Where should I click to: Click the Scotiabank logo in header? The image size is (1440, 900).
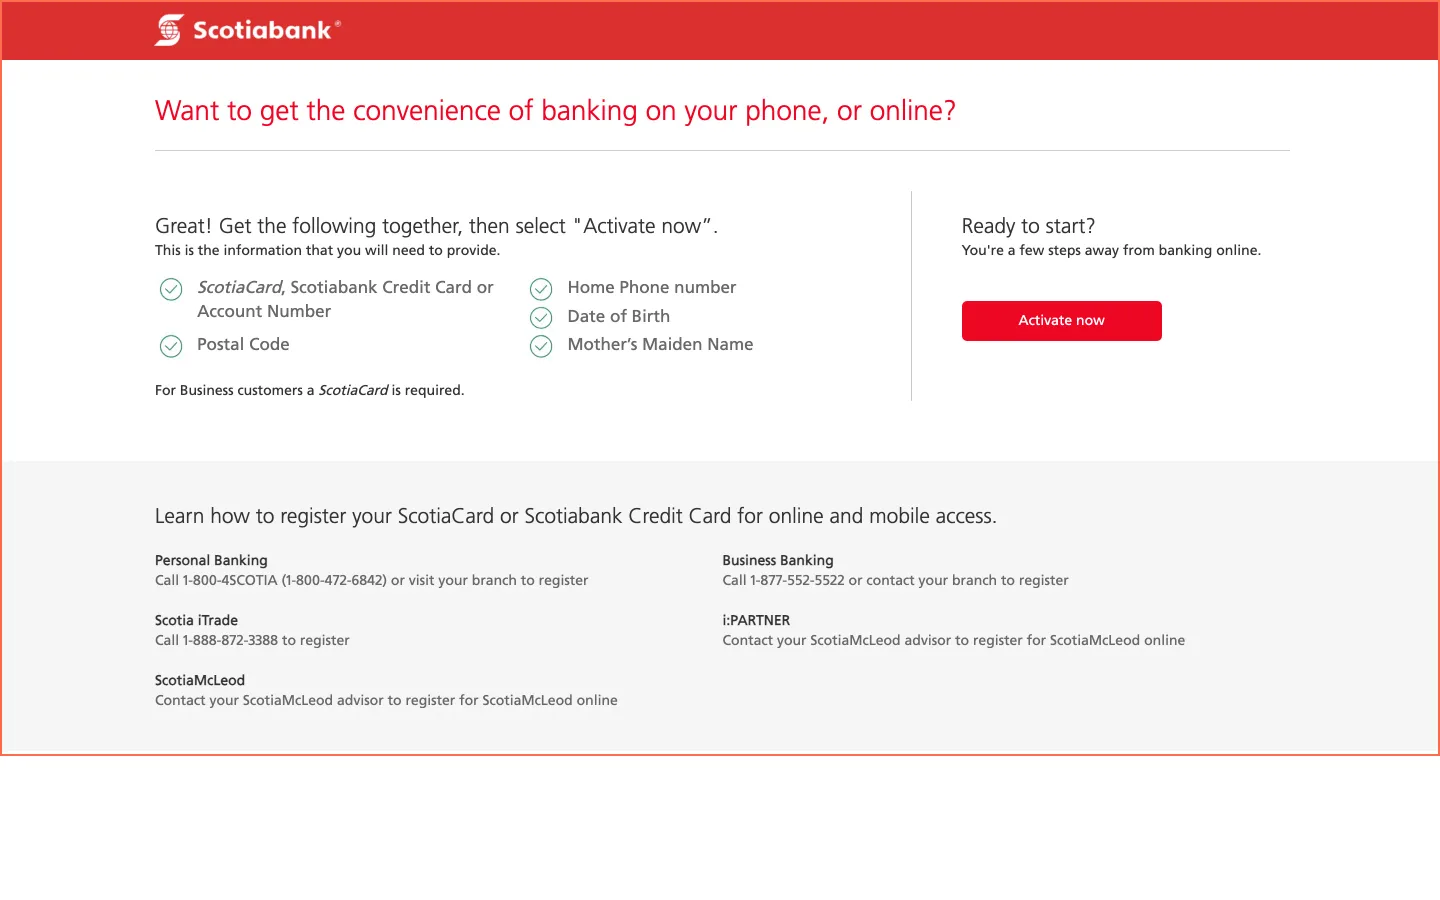point(248,30)
